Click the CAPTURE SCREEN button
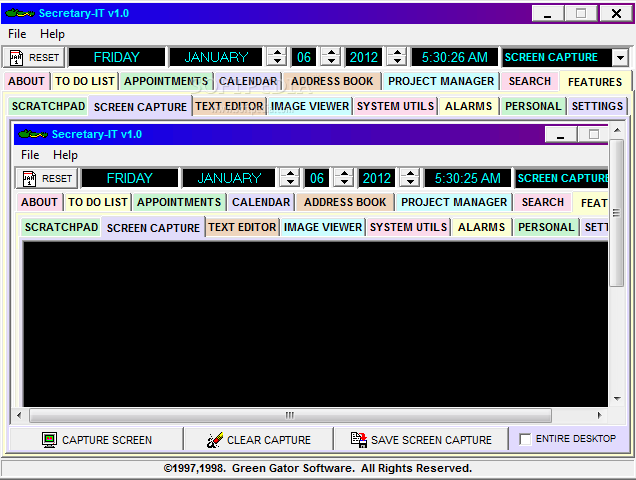This screenshot has width=636, height=480. (97, 439)
